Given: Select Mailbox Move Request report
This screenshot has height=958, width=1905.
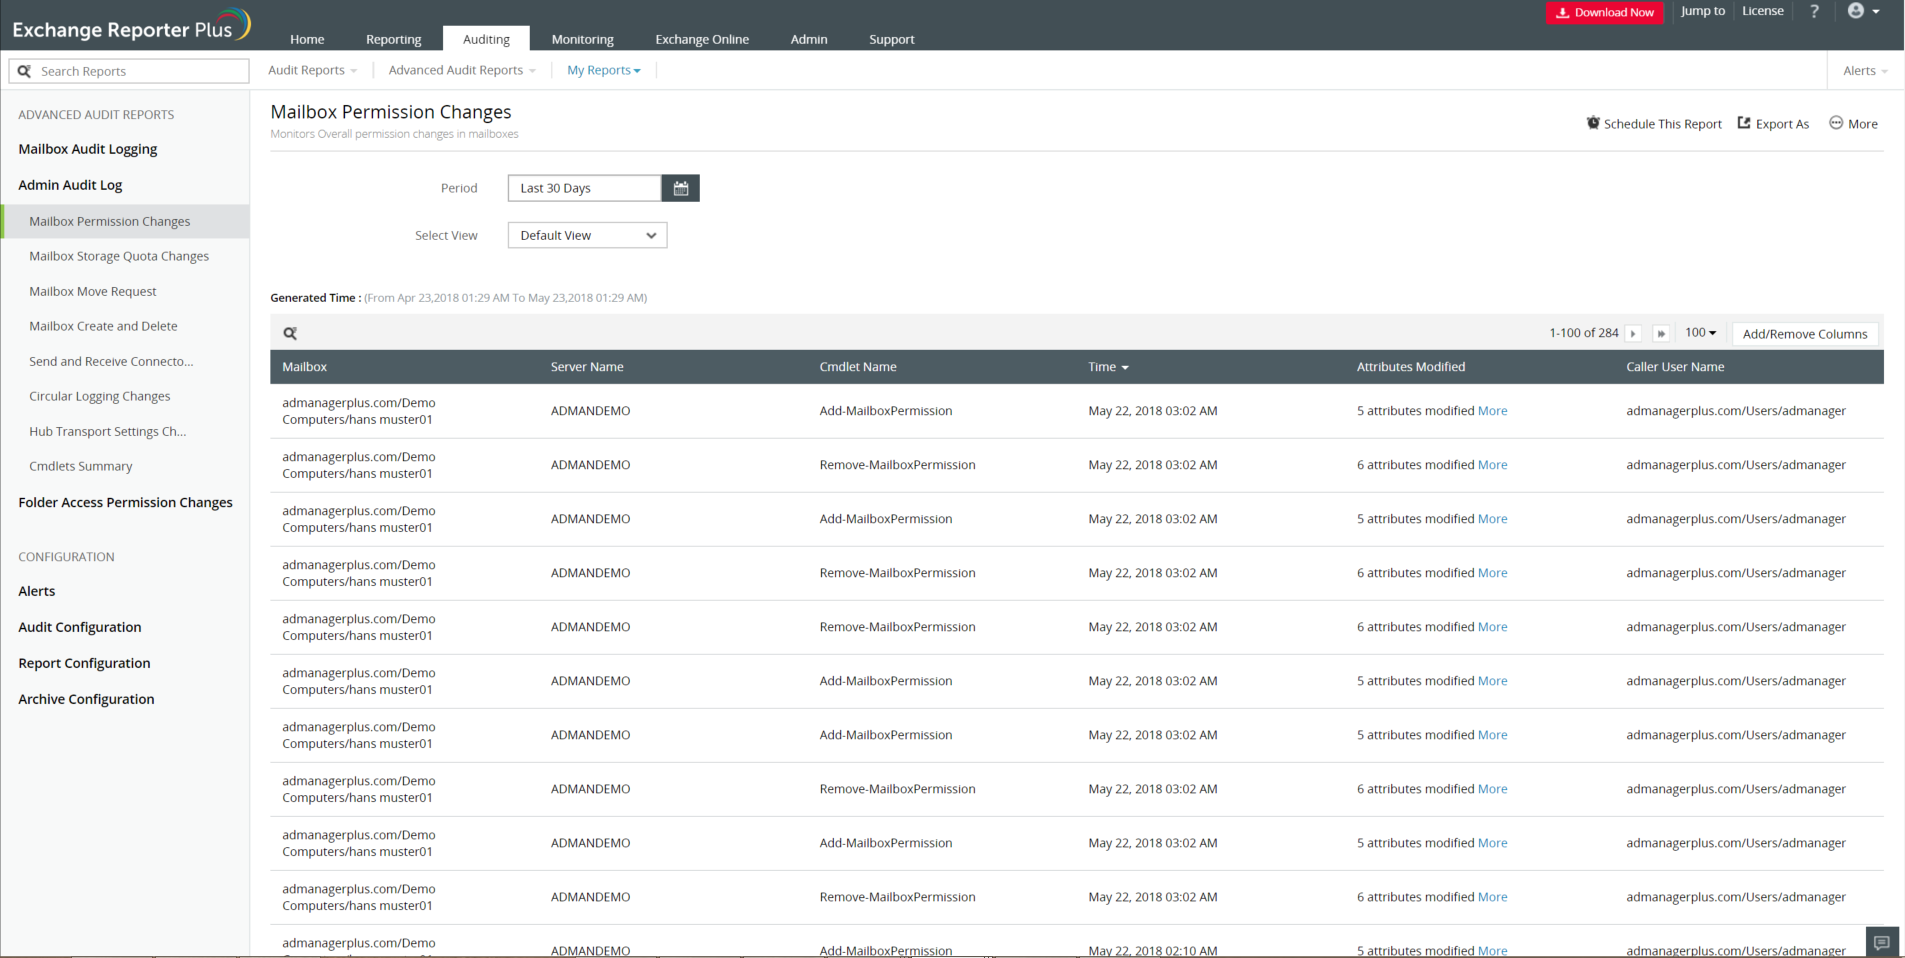Looking at the screenshot, I should click(93, 291).
